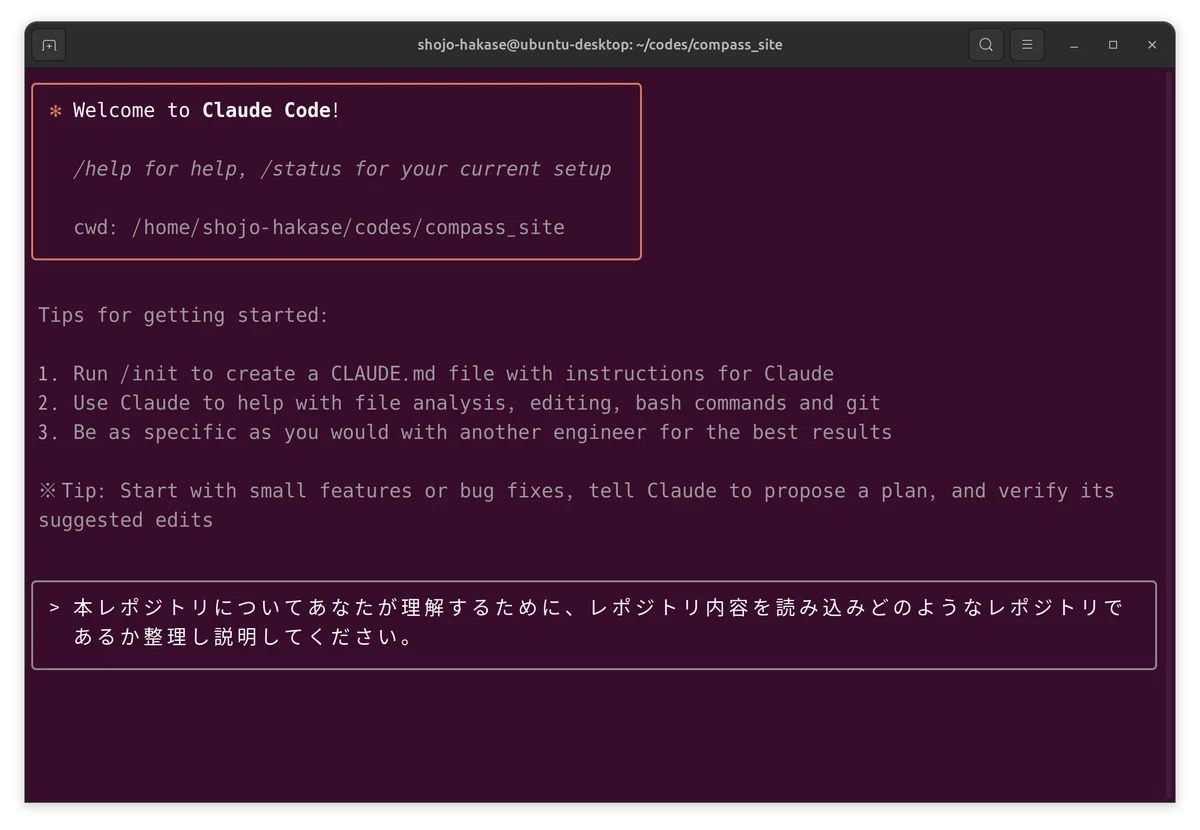Click the orange asterisk beside Welcome
This screenshot has height=830, width=1200.
(x=56, y=111)
